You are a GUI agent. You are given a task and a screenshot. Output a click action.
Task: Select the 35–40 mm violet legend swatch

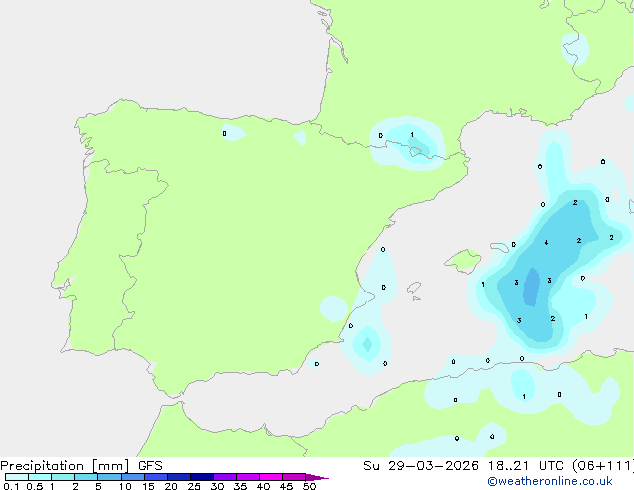click(248, 477)
